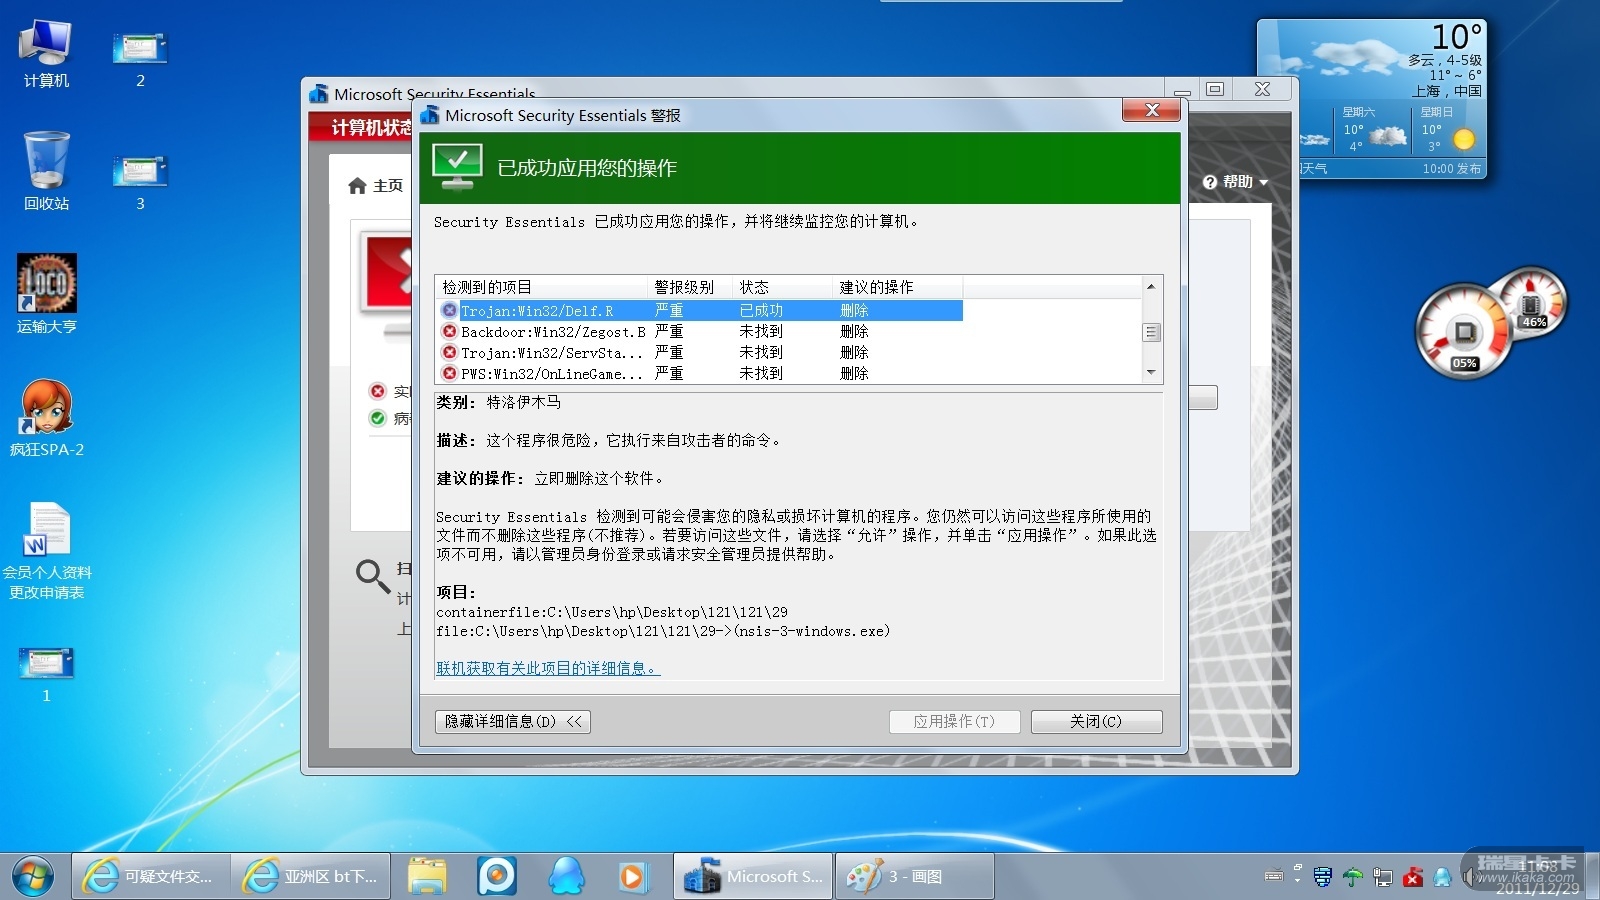This screenshot has width=1600, height=900.
Task: Close the Security Essentials 警报 dialog
Action: 1151,110
